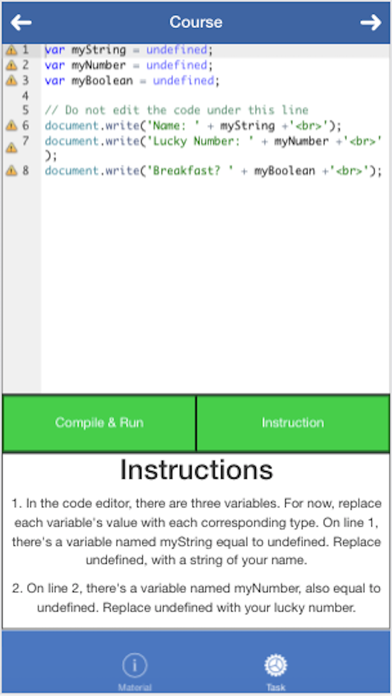Click warning icon on line 8
Image resolution: width=392 pixels, height=696 pixels.
[12, 171]
